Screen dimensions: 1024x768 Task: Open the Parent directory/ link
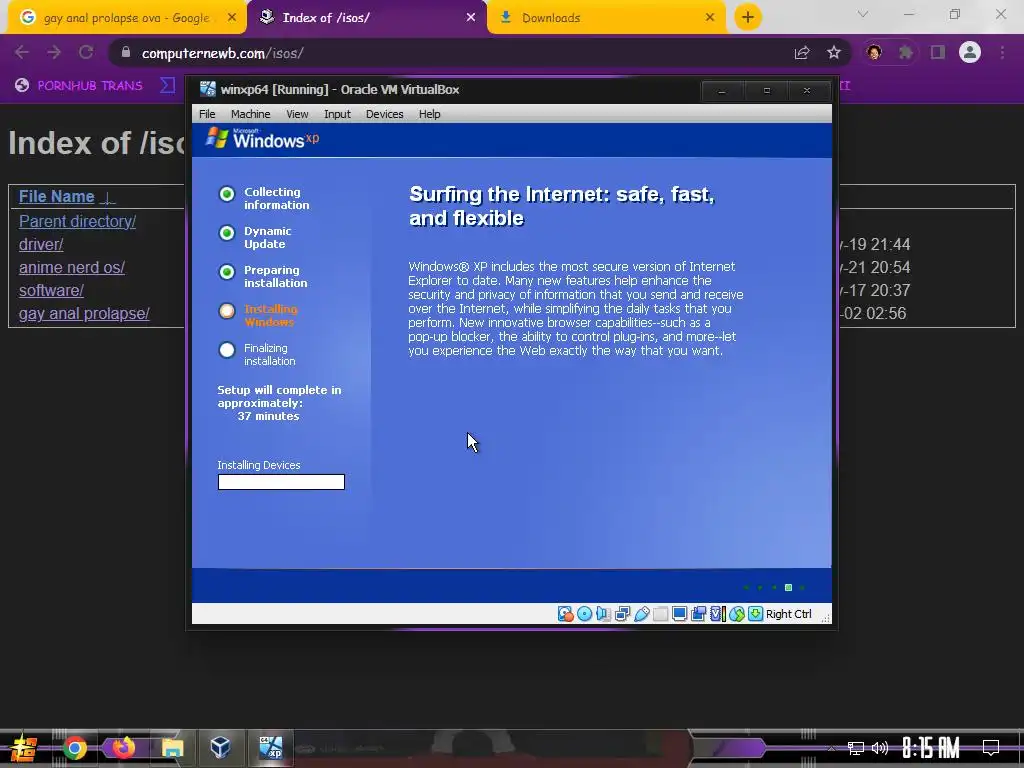[77, 221]
